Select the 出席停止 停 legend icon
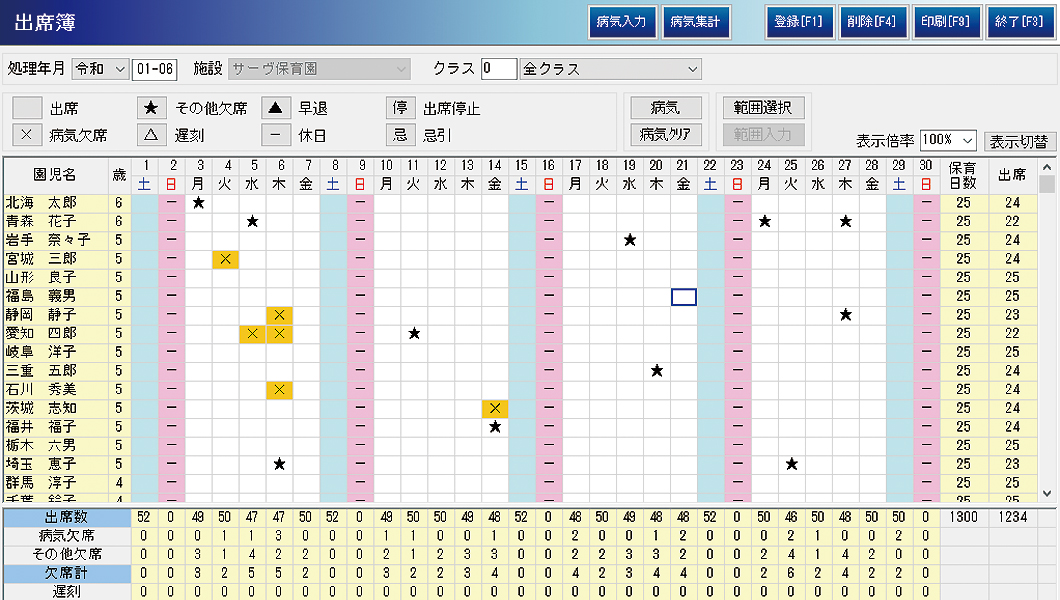 pos(400,108)
